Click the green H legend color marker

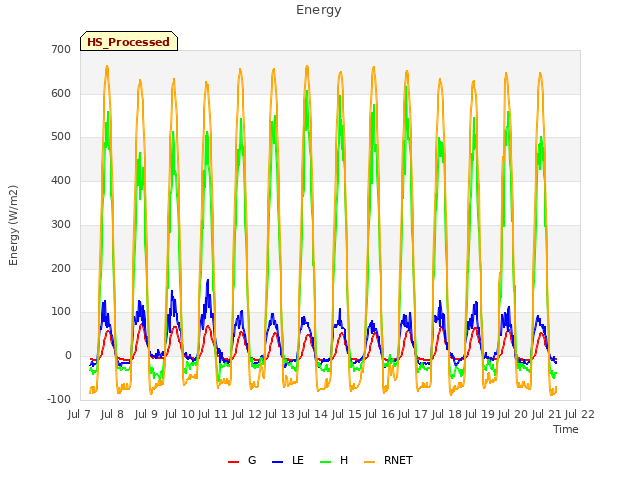(326, 462)
